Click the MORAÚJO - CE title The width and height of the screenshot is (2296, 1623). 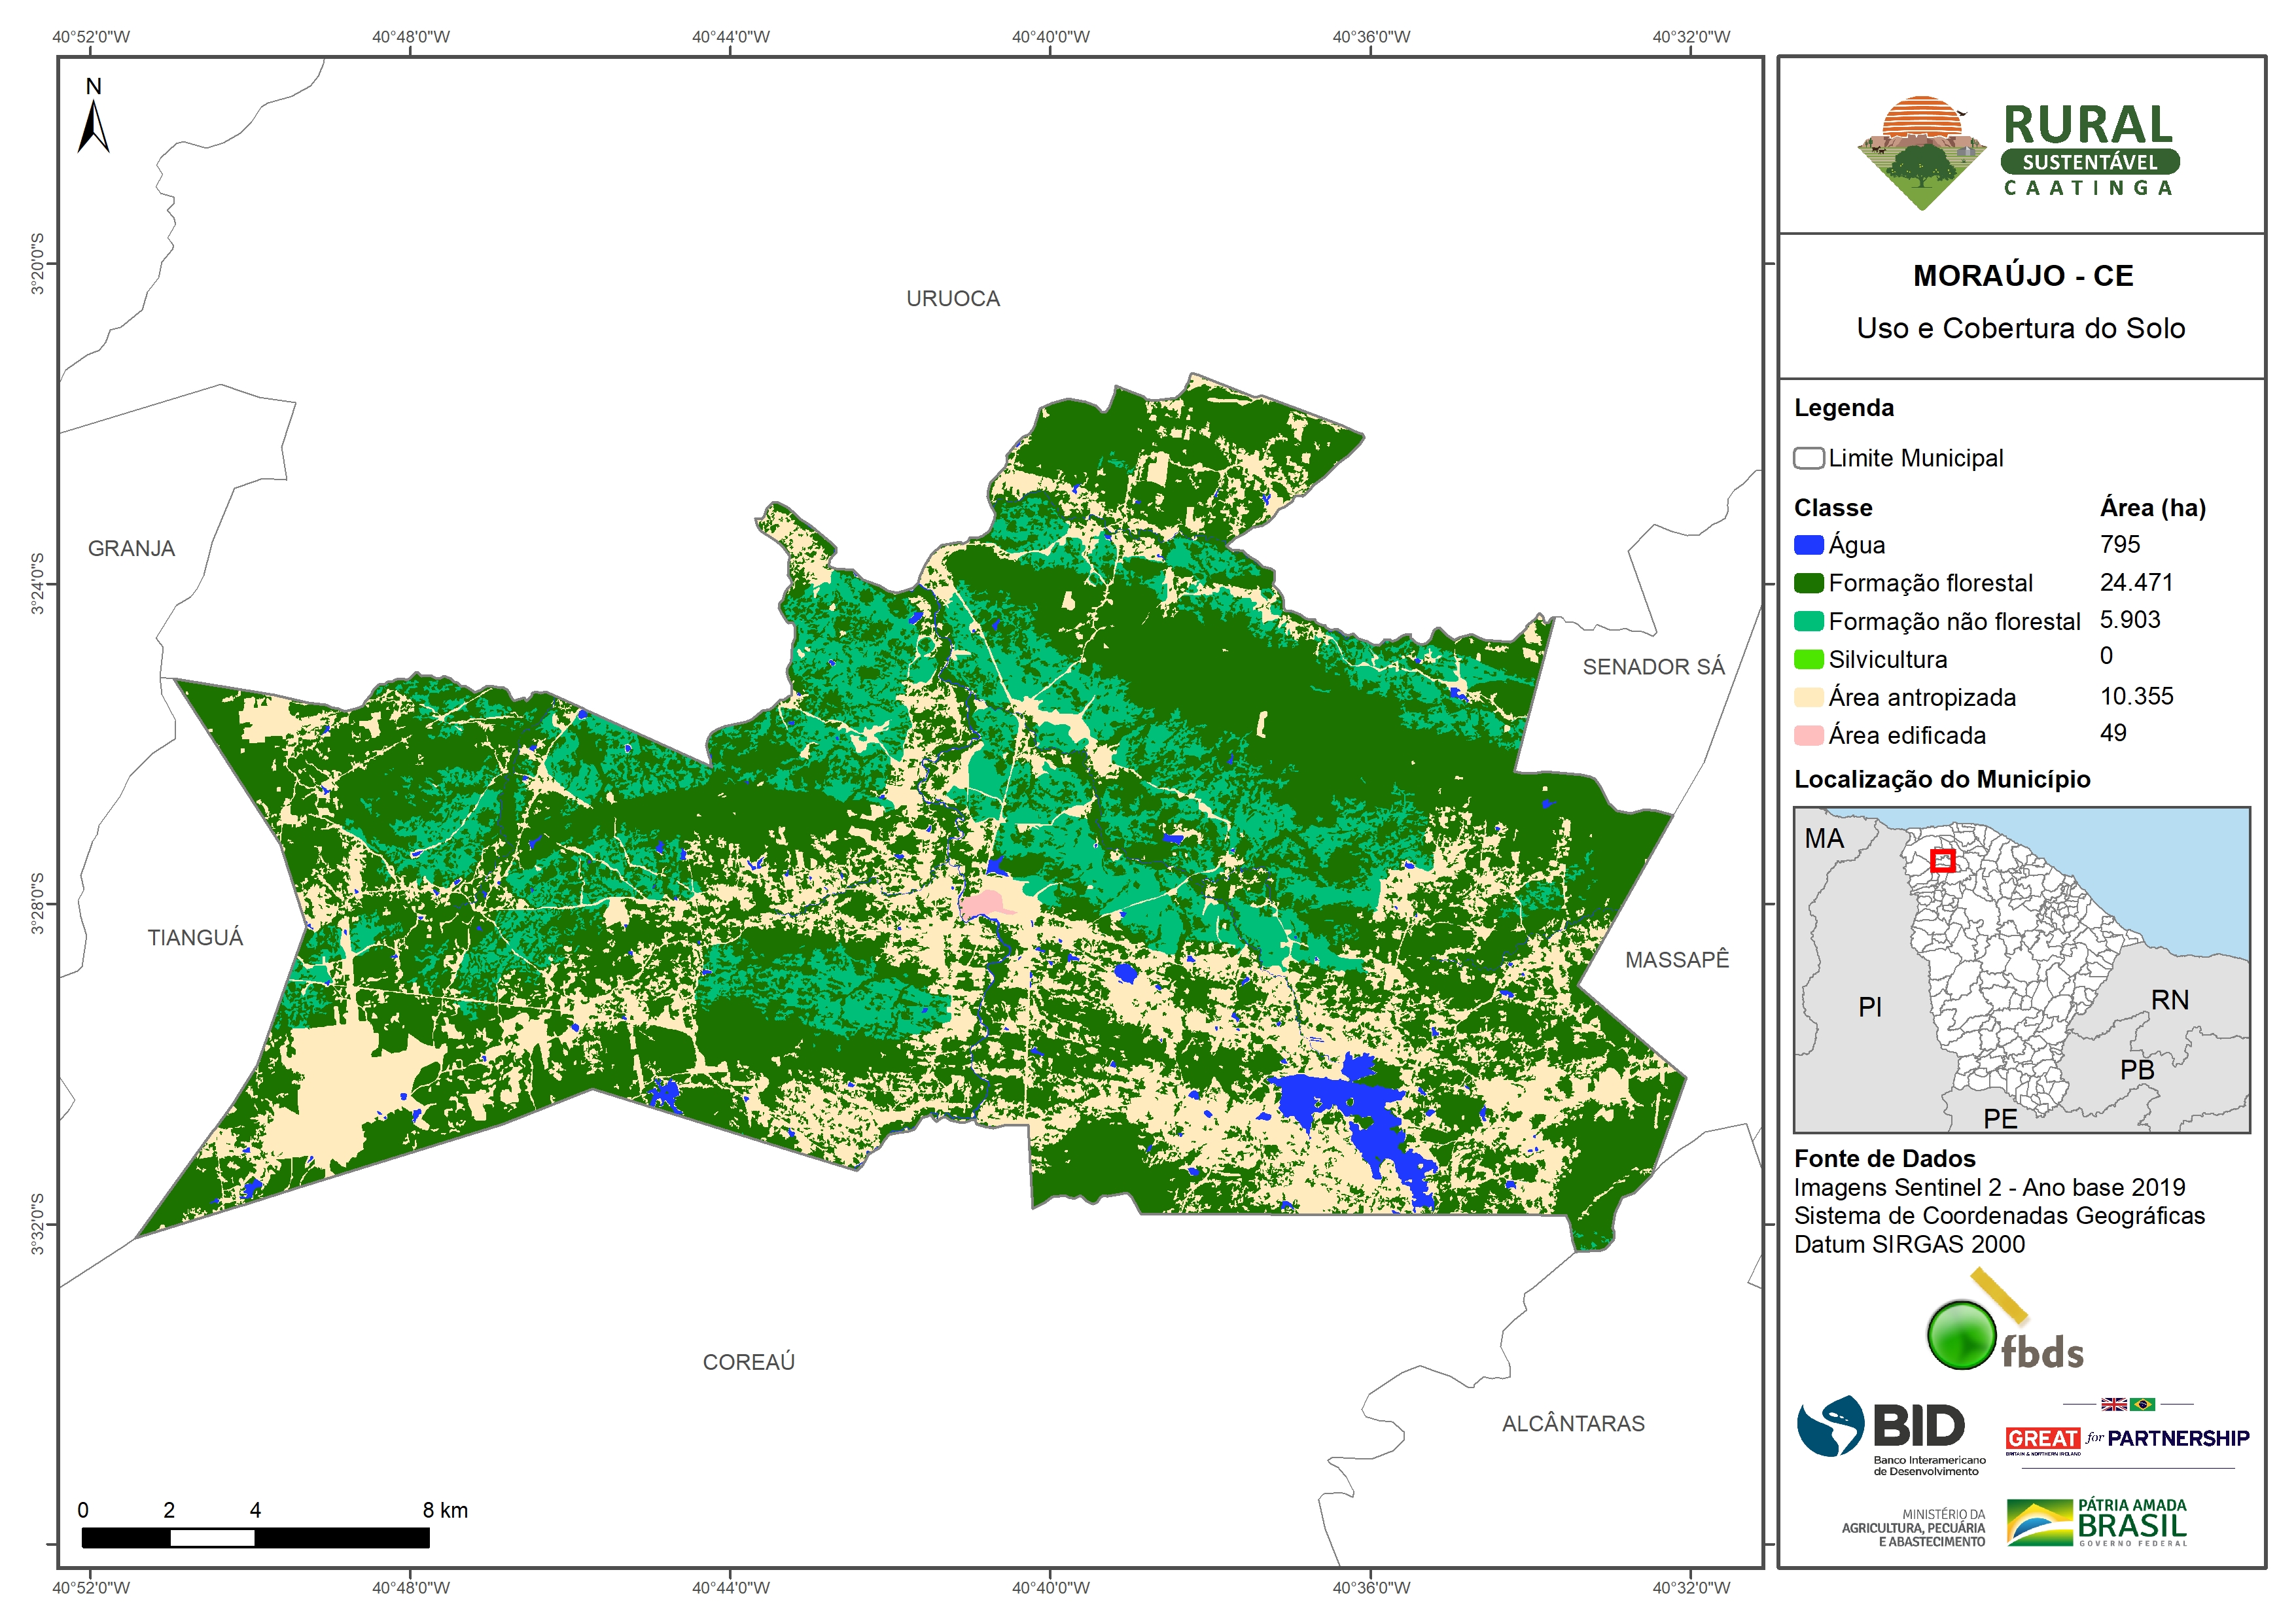[x=2022, y=276]
